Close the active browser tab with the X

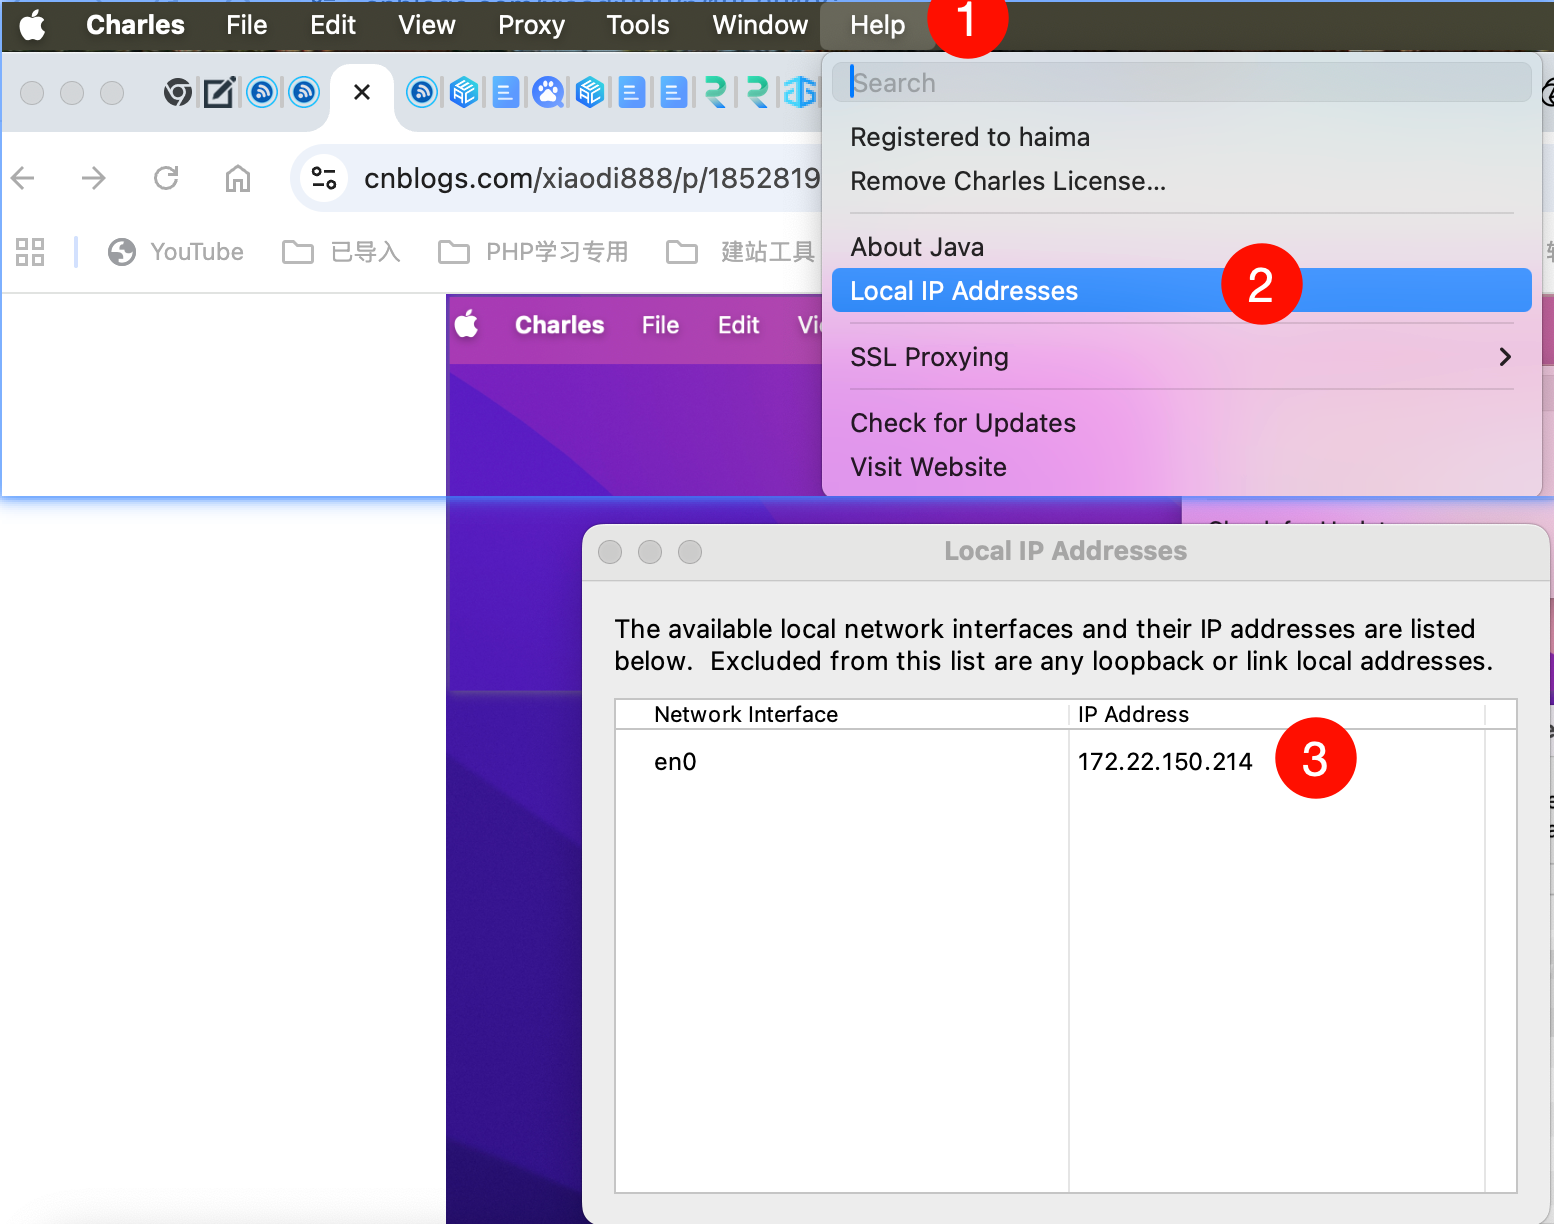tap(362, 92)
